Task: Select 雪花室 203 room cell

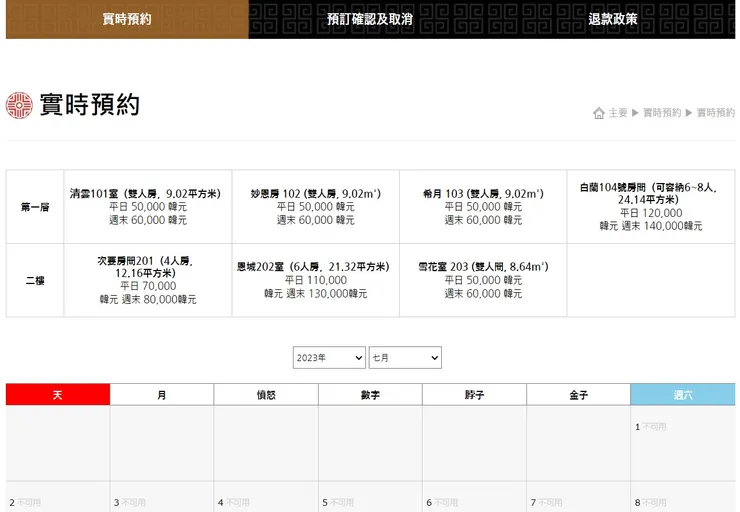Action: (483, 280)
